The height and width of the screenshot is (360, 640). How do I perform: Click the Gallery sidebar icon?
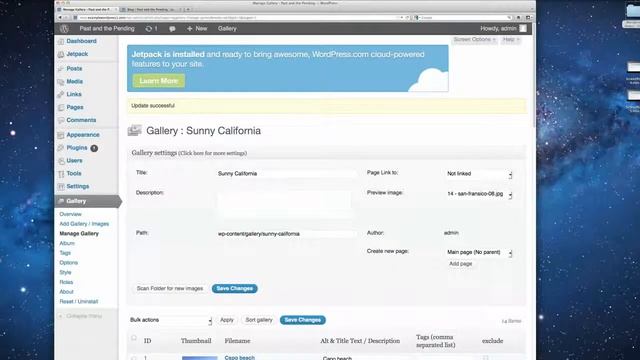pyautogui.click(x=61, y=201)
